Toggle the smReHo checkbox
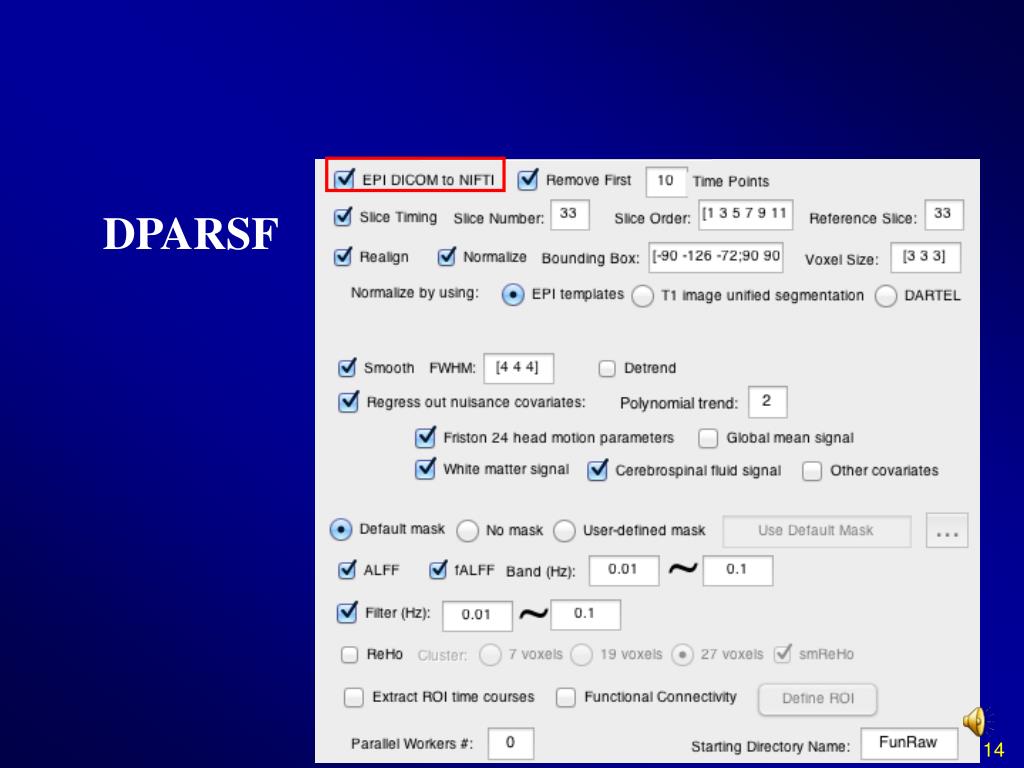The image size is (1024, 768). tap(782, 654)
